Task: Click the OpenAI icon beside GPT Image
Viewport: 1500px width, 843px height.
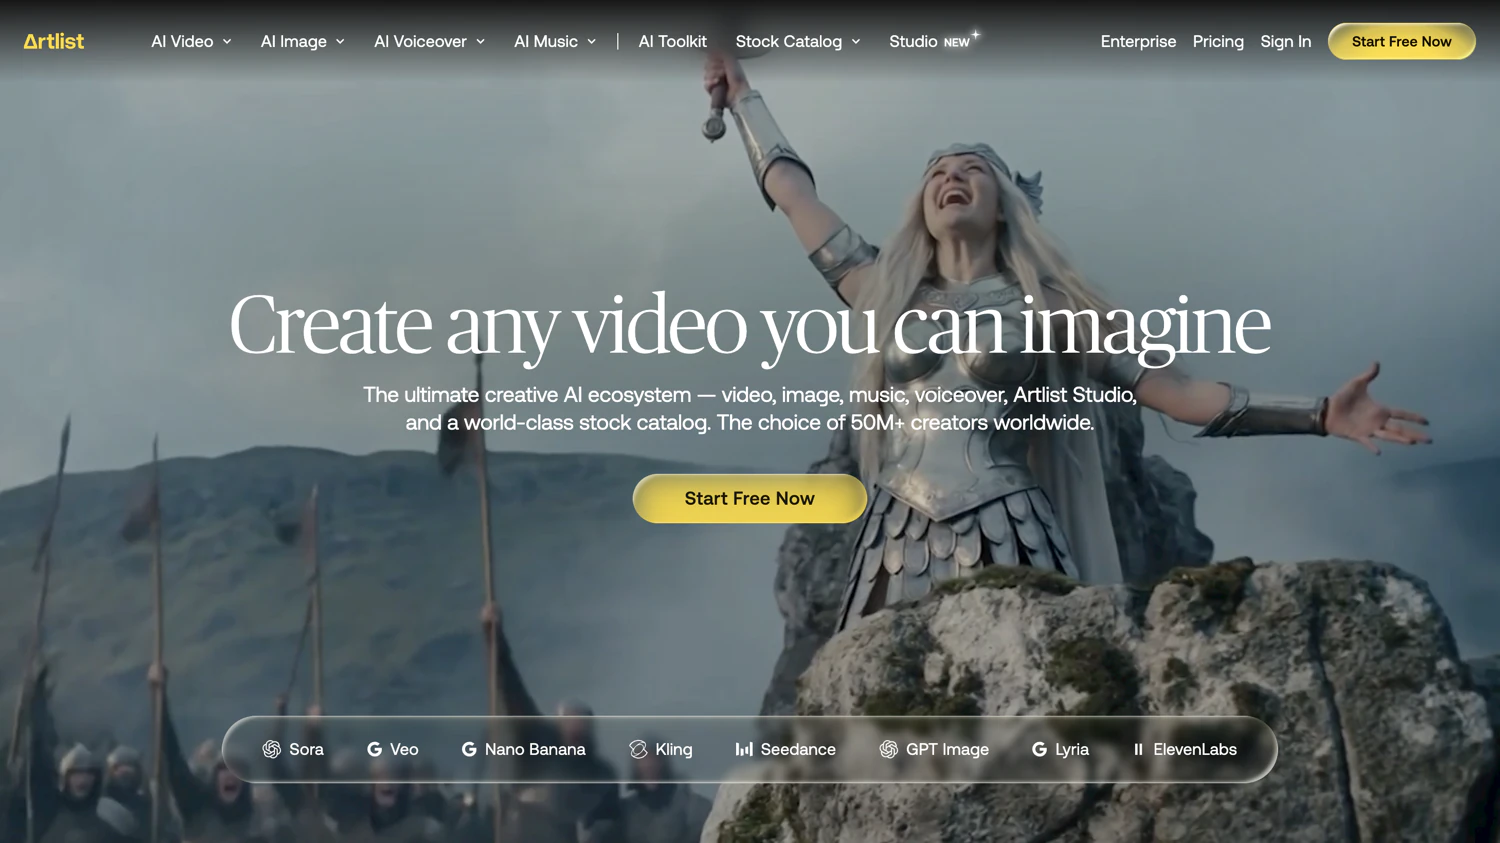Action: point(888,749)
